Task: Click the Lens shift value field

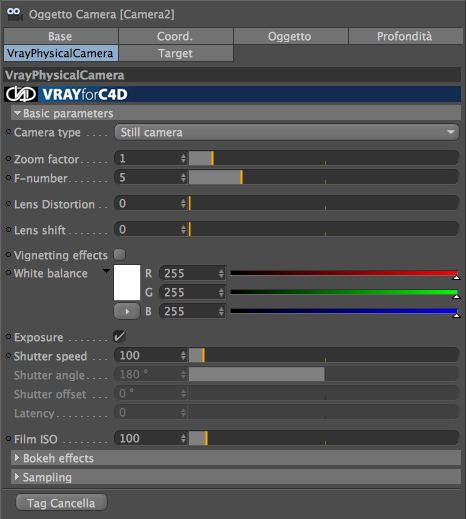Action: click(x=147, y=229)
